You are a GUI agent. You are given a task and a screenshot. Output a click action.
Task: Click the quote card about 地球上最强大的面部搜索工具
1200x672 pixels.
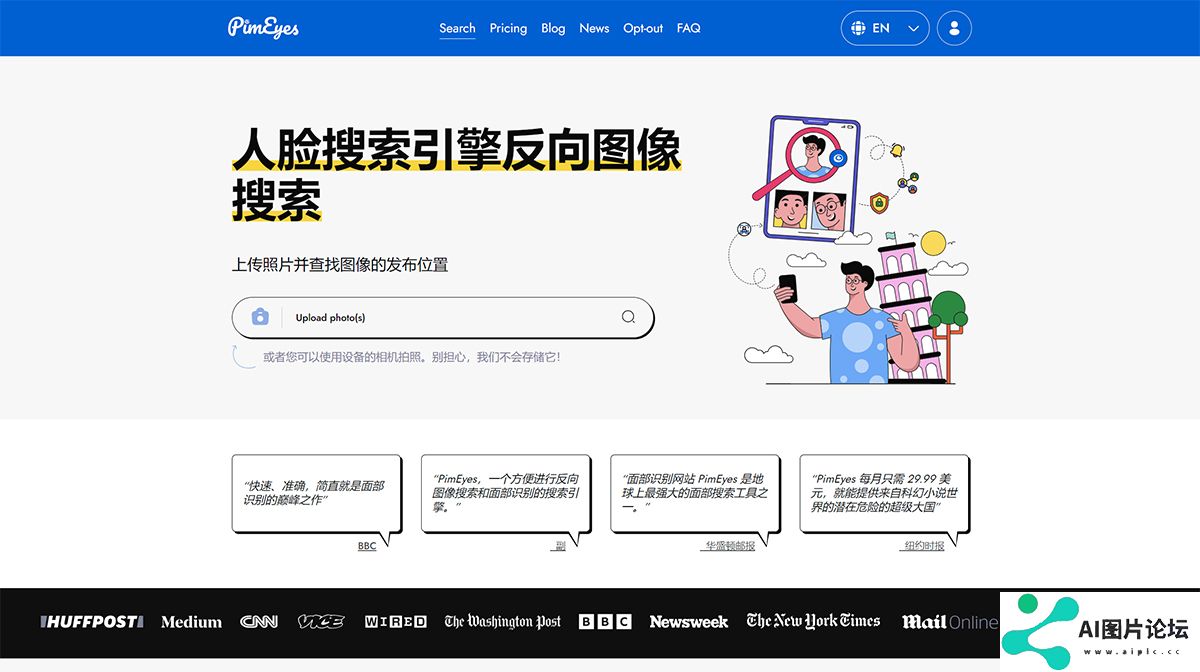click(695, 493)
